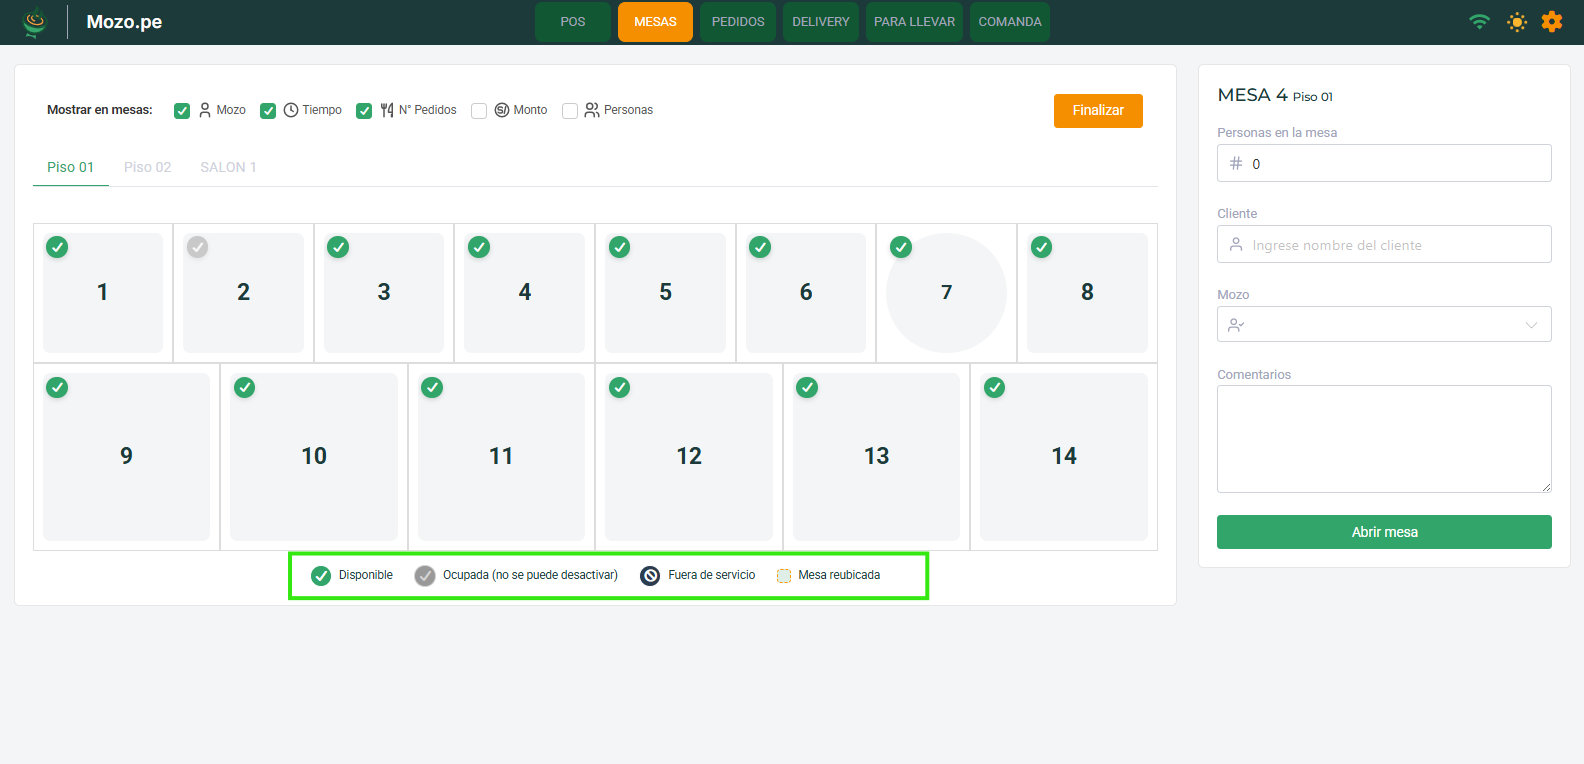The width and height of the screenshot is (1584, 764).
Task: Enable the Monto checkbox
Action: pyautogui.click(x=479, y=111)
